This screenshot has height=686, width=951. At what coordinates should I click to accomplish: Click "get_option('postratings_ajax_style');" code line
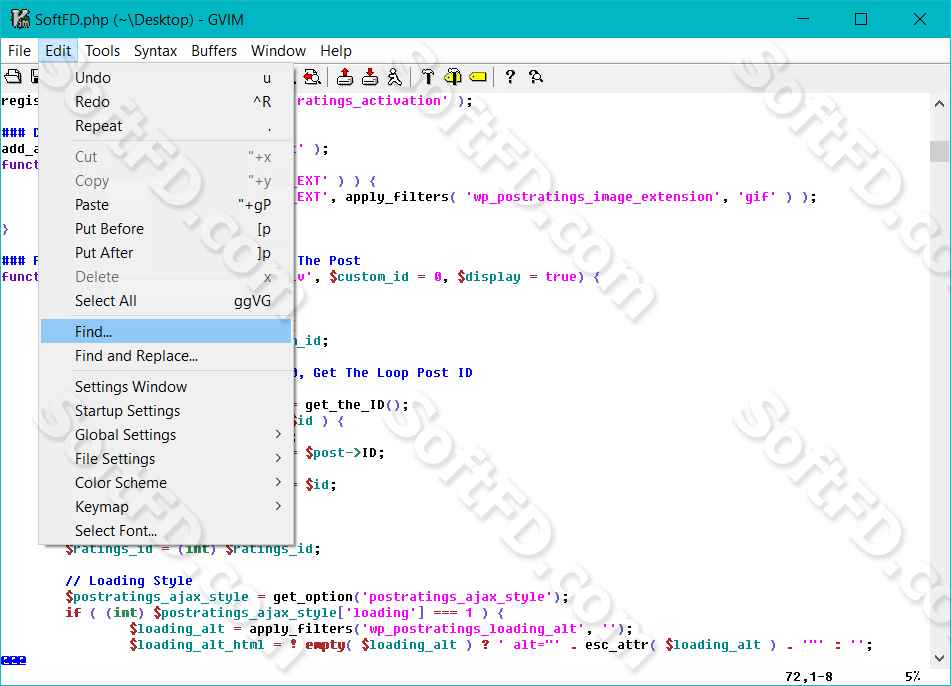[421, 597]
